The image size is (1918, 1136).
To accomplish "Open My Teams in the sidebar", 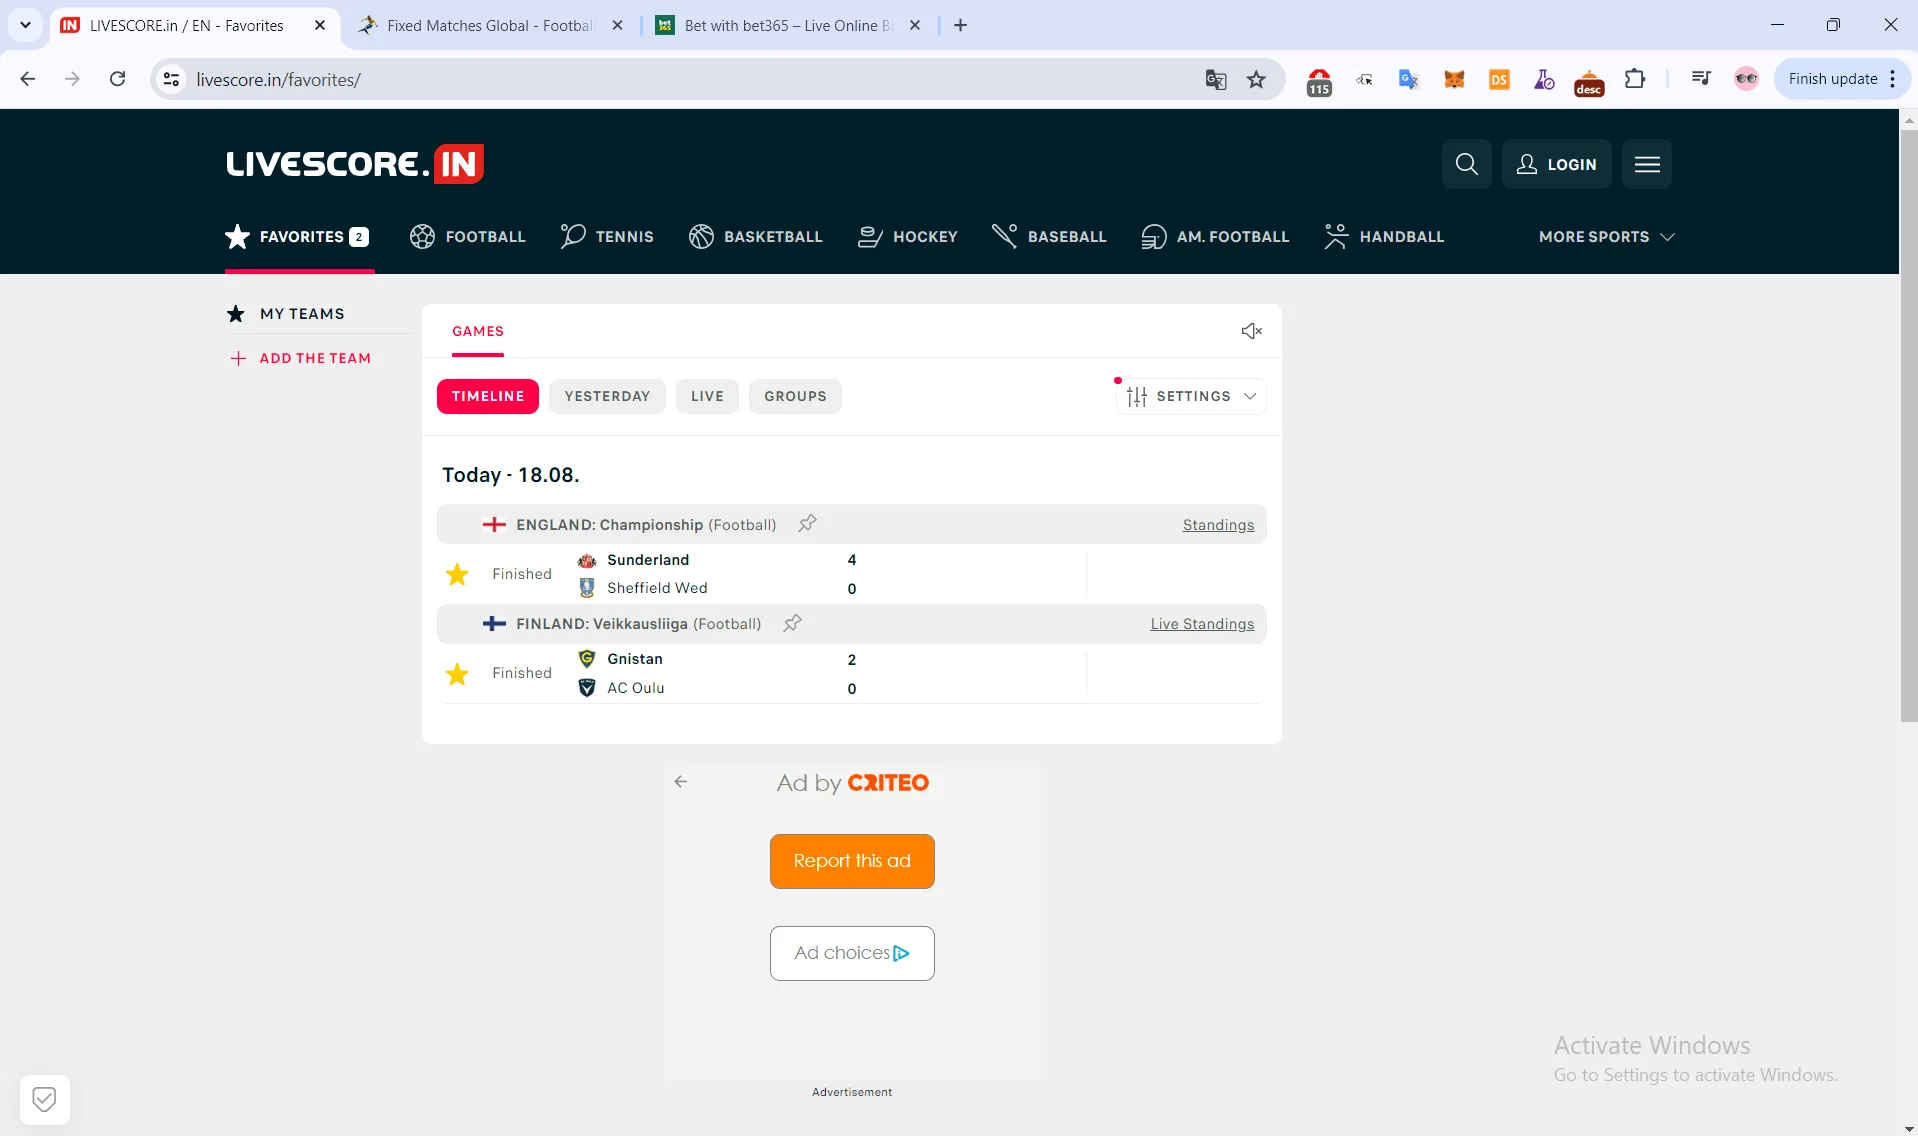I will [286, 314].
